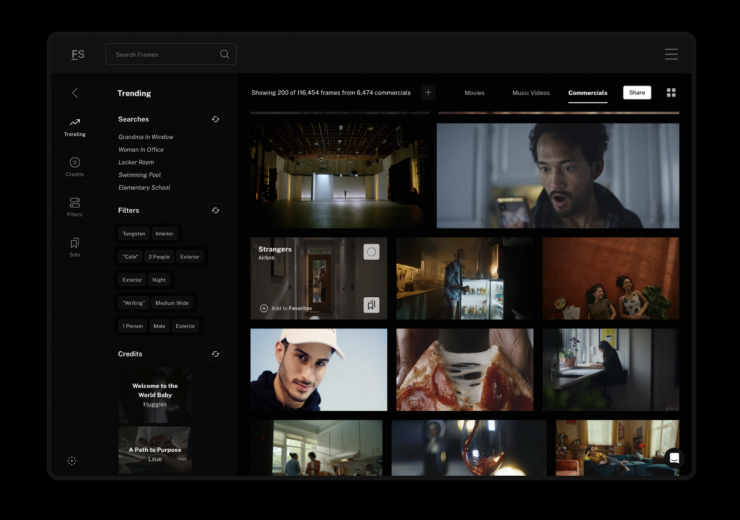740x520 pixels.
Task: Switch to grid layout view
Action: coord(671,93)
